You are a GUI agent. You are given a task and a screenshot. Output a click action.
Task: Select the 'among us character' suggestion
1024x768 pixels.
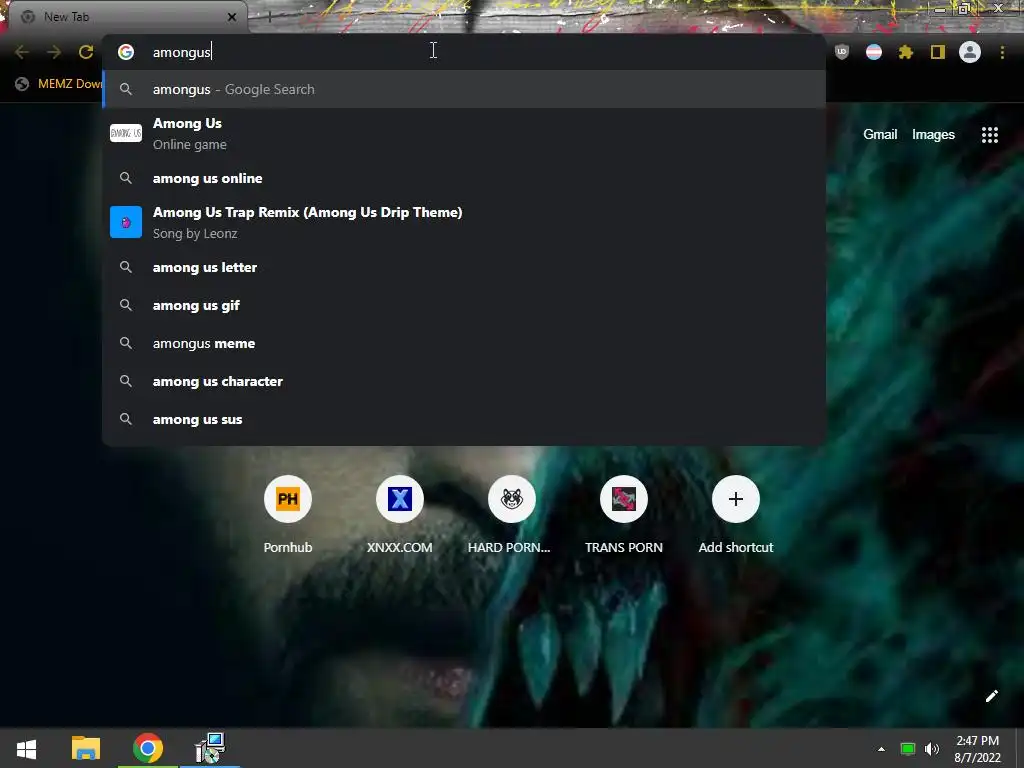[464, 381]
